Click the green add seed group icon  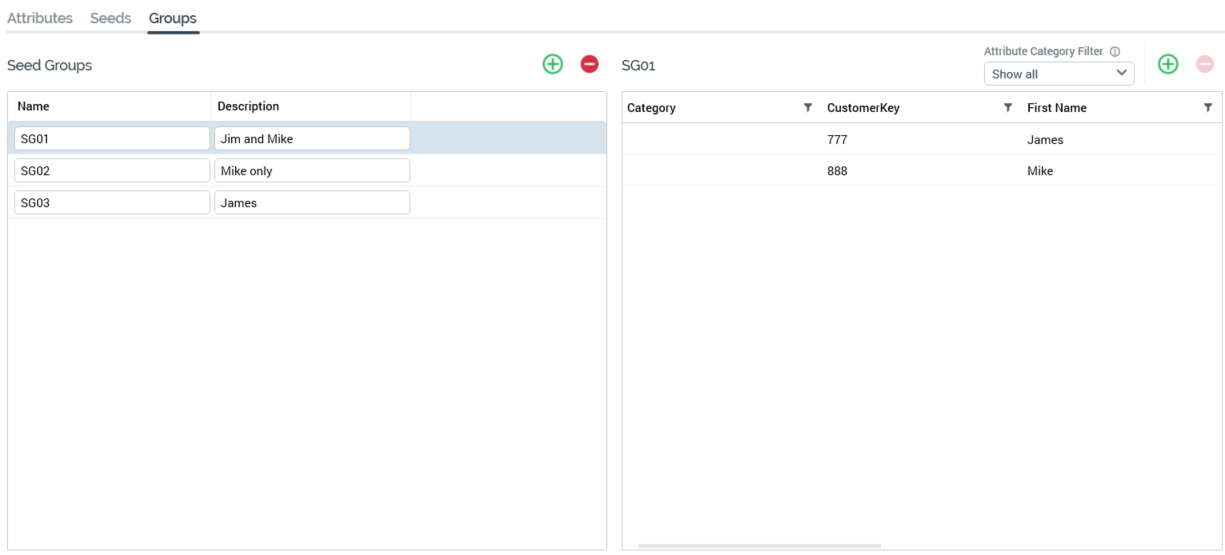(x=552, y=64)
